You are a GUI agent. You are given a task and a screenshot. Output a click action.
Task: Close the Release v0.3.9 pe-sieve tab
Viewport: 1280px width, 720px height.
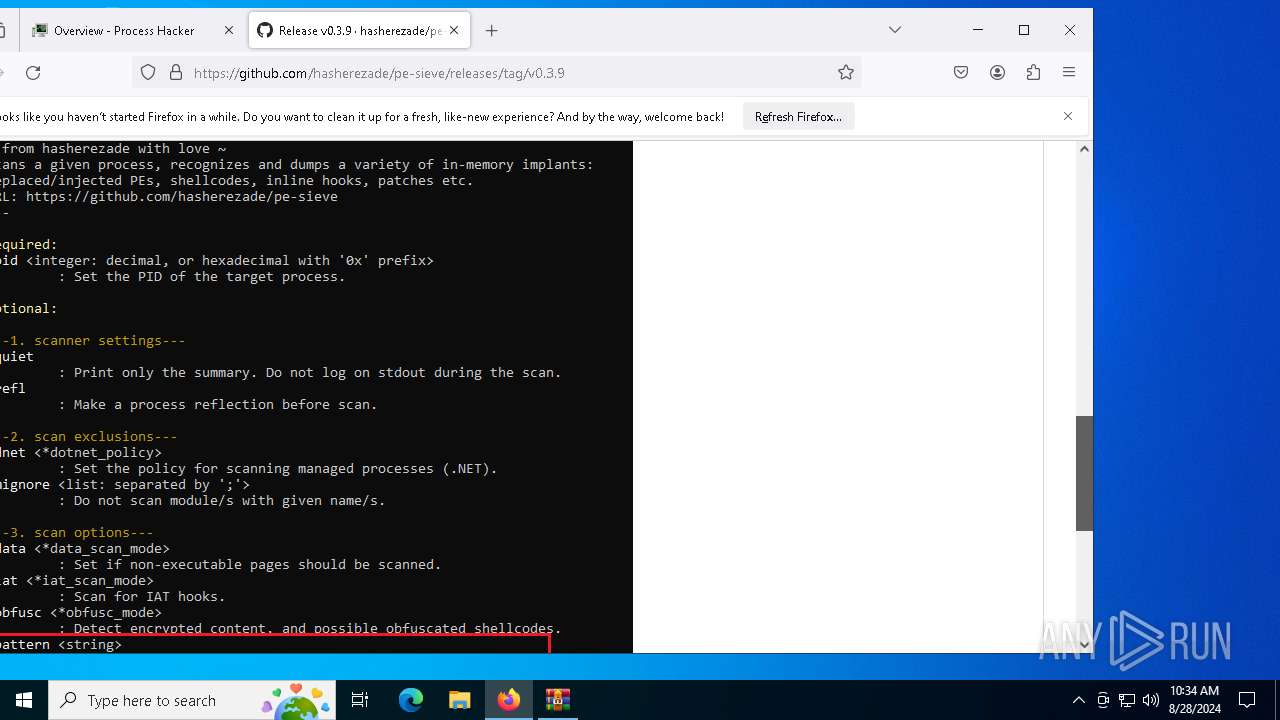point(454,30)
